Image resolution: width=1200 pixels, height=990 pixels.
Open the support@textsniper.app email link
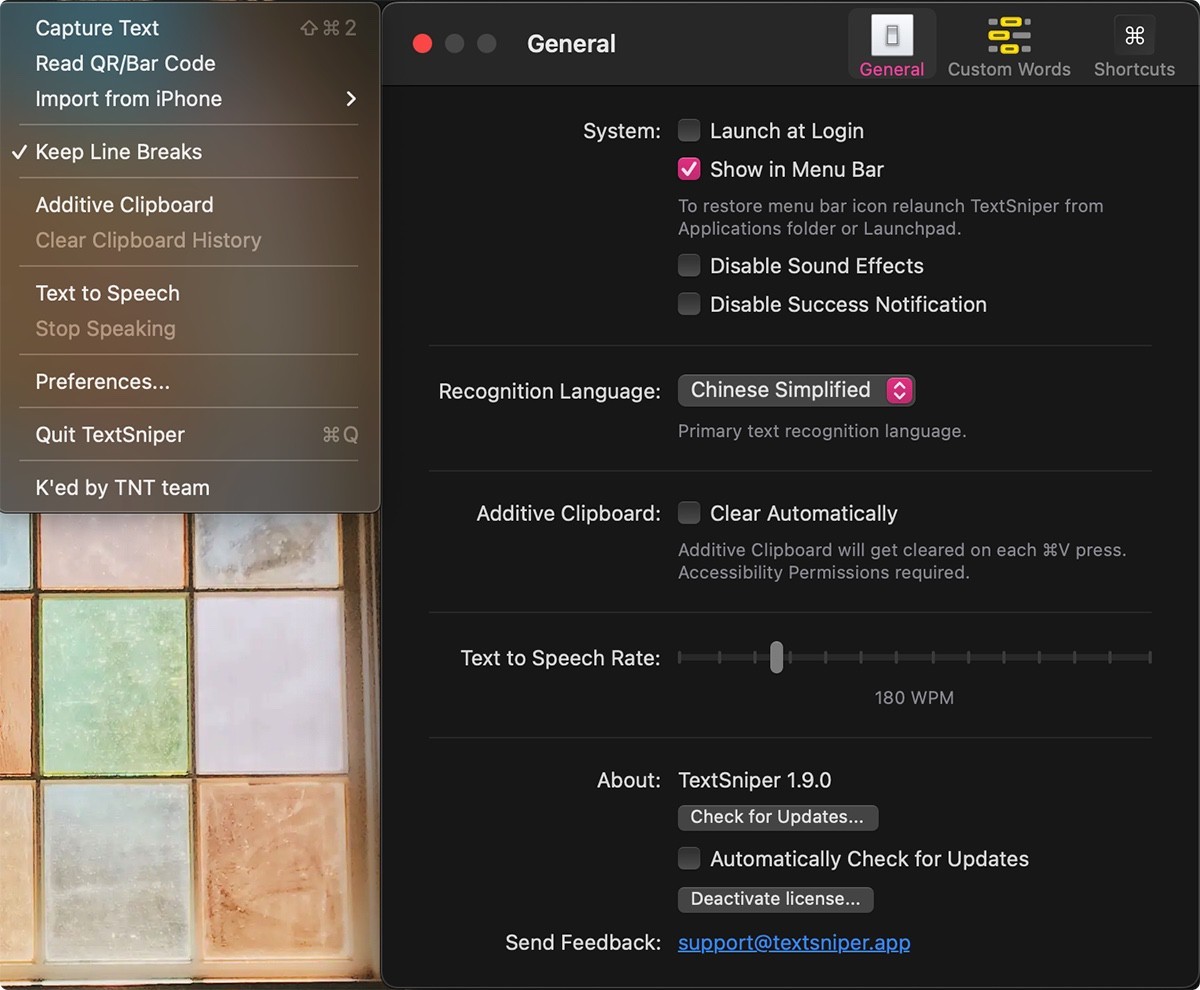pos(794,942)
